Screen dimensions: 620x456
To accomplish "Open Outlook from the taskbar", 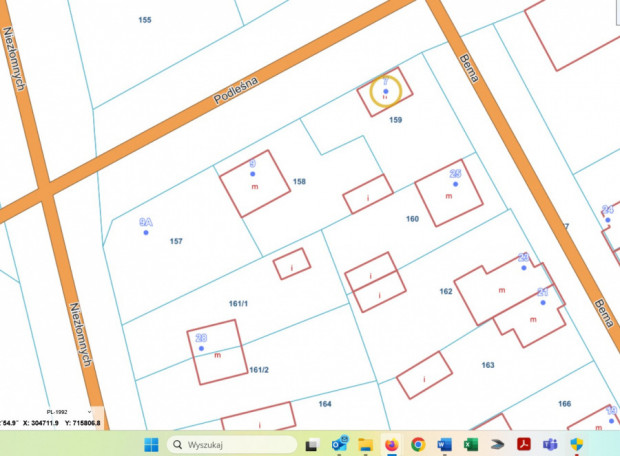I will [x=339, y=444].
